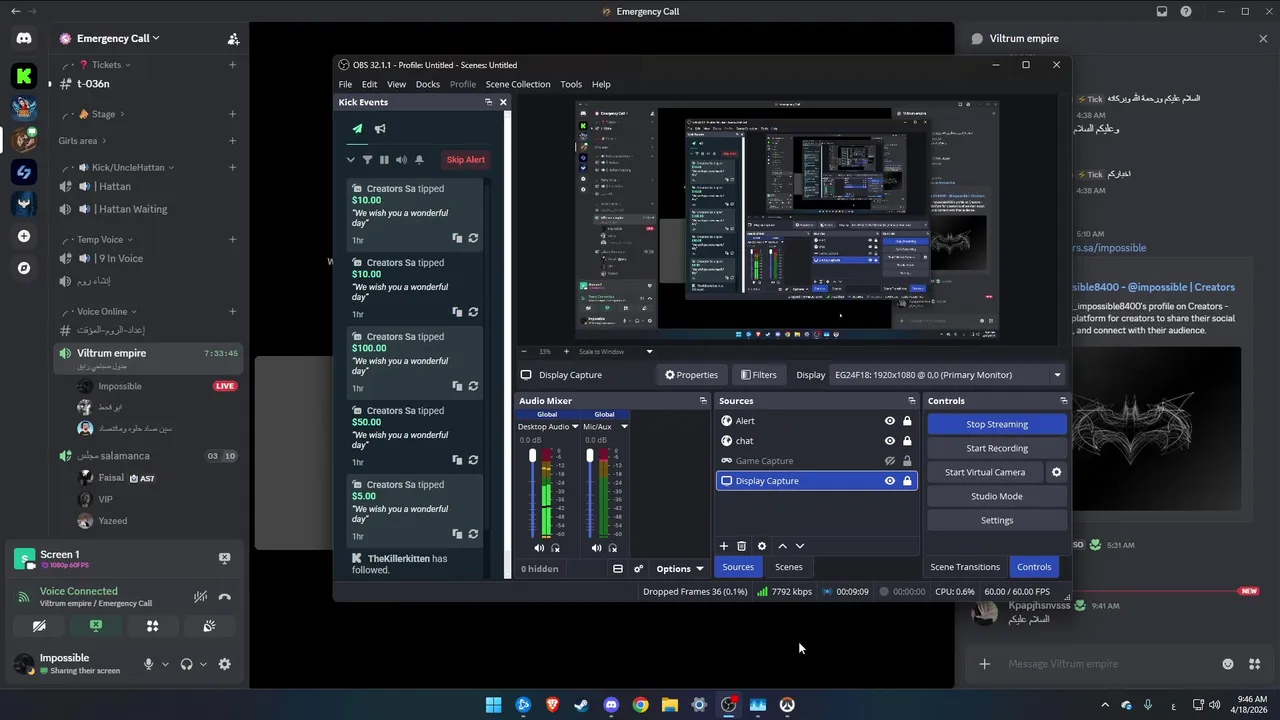Mute Mic/Aux in Audio Mixer
The height and width of the screenshot is (720, 1280).
pyautogui.click(x=597, y=548)
